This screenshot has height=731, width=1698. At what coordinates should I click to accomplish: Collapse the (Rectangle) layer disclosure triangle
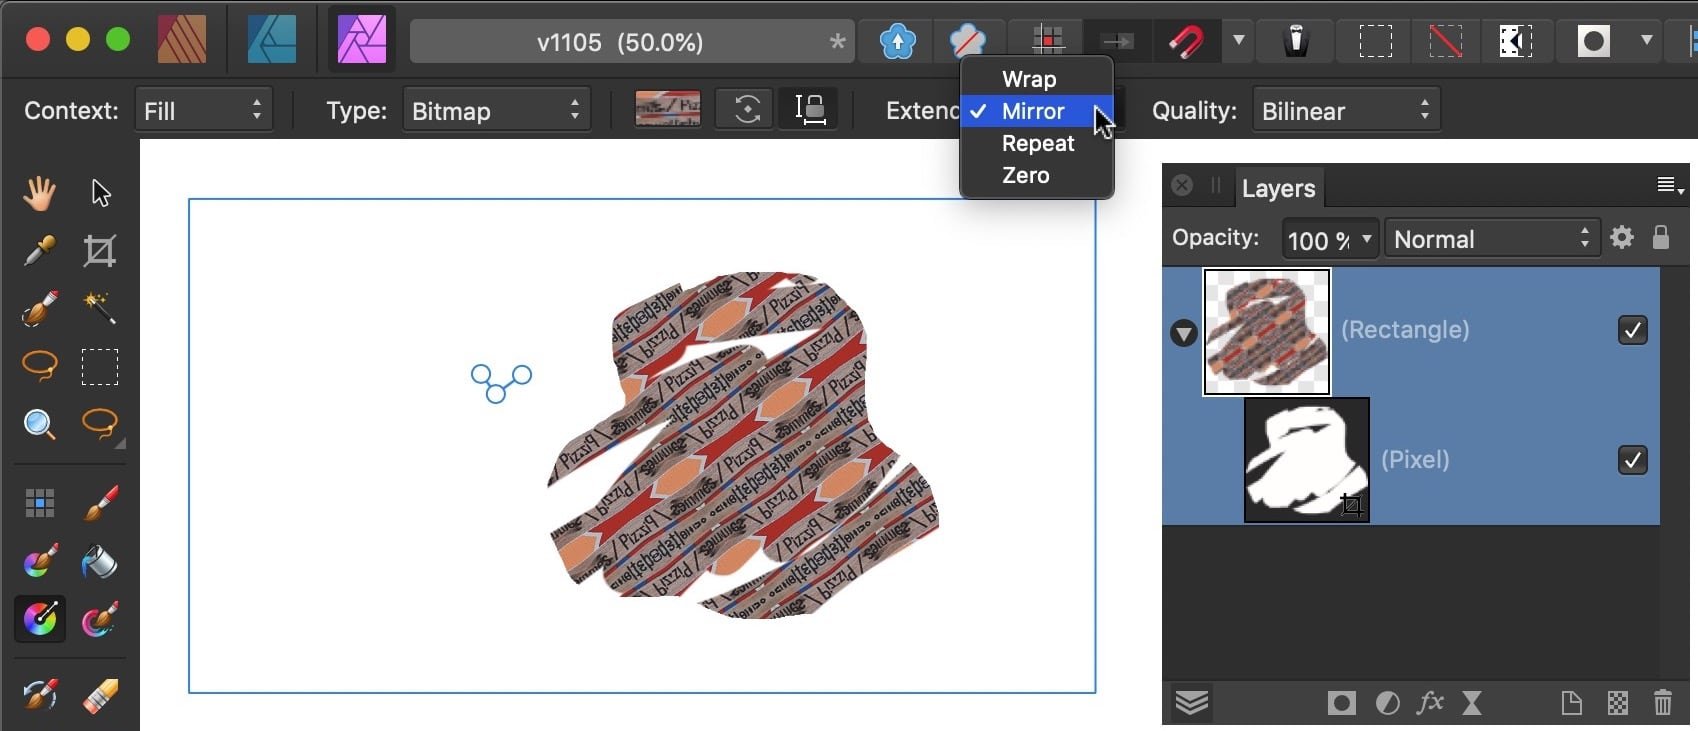coord(1184,333)
